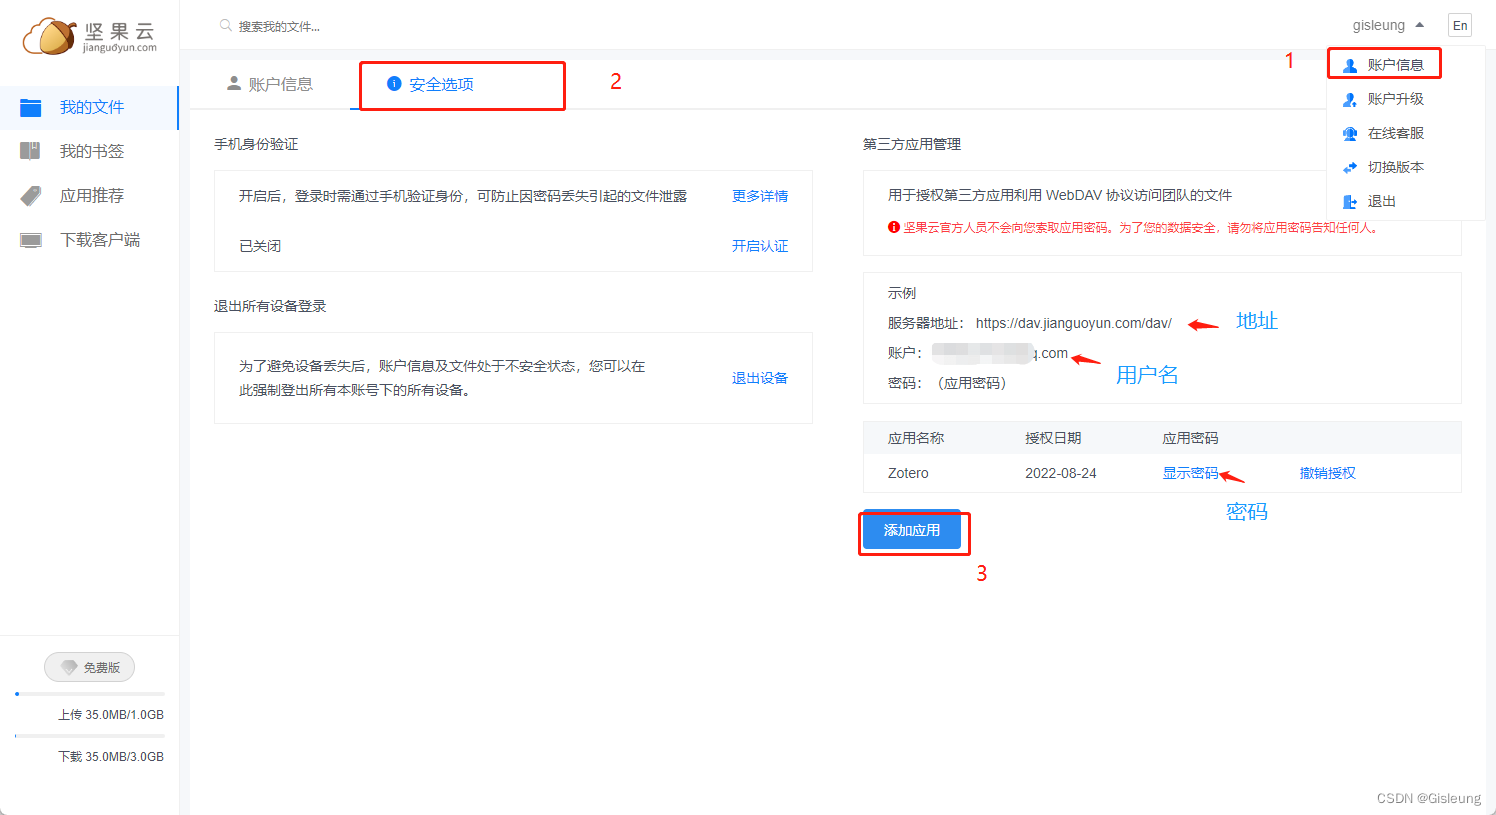The height and width of the screenshot is (815, 1496).
Task: Click the info icon on 安全选项 tab
Action: (x=394, y=83)
